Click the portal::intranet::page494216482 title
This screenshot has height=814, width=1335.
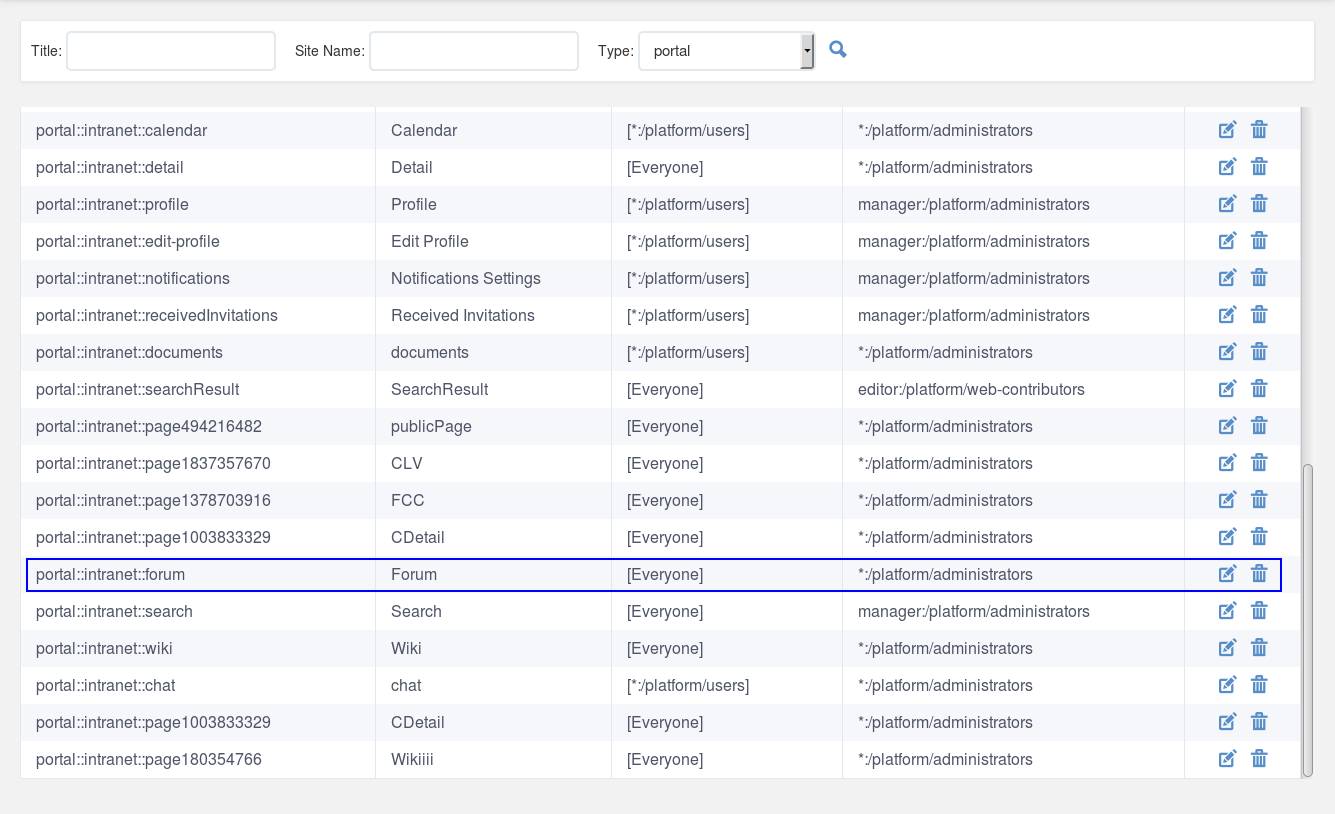[x=149, y=426]
